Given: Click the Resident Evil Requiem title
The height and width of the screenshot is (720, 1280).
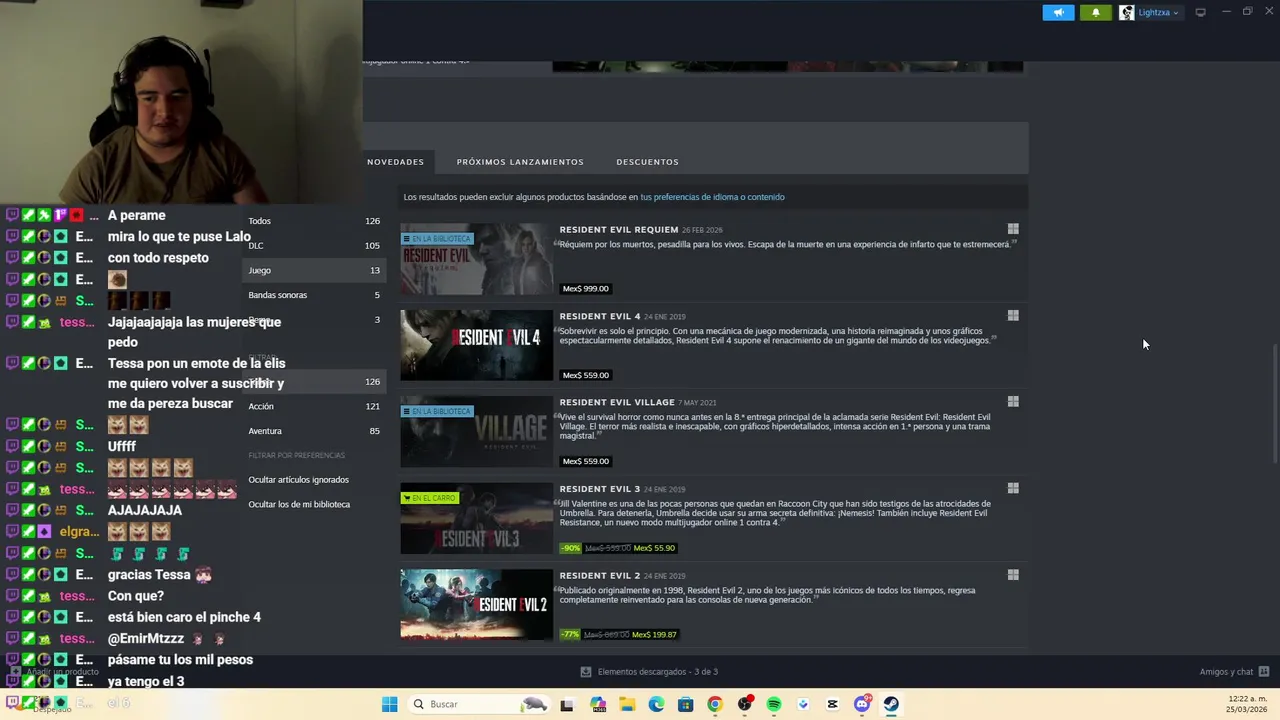Looking at the screenshot, I should pos(618,230).
